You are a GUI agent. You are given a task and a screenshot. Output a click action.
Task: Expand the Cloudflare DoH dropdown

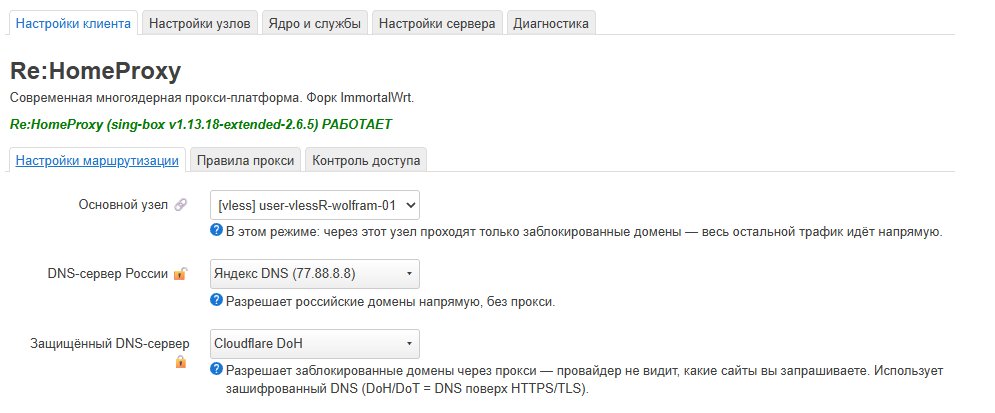(315, 344)
